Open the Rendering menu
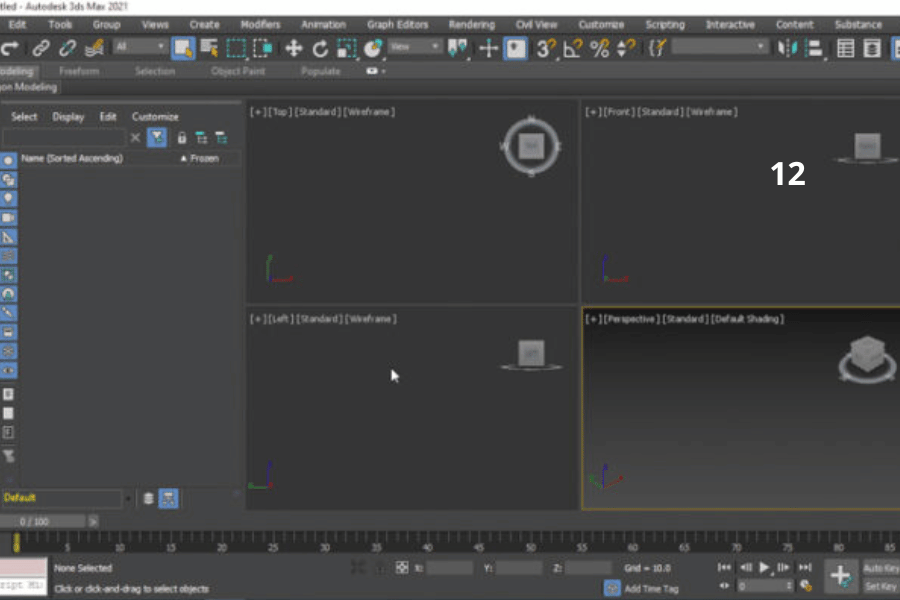900x600 pixels. click(x=471, y=24)
